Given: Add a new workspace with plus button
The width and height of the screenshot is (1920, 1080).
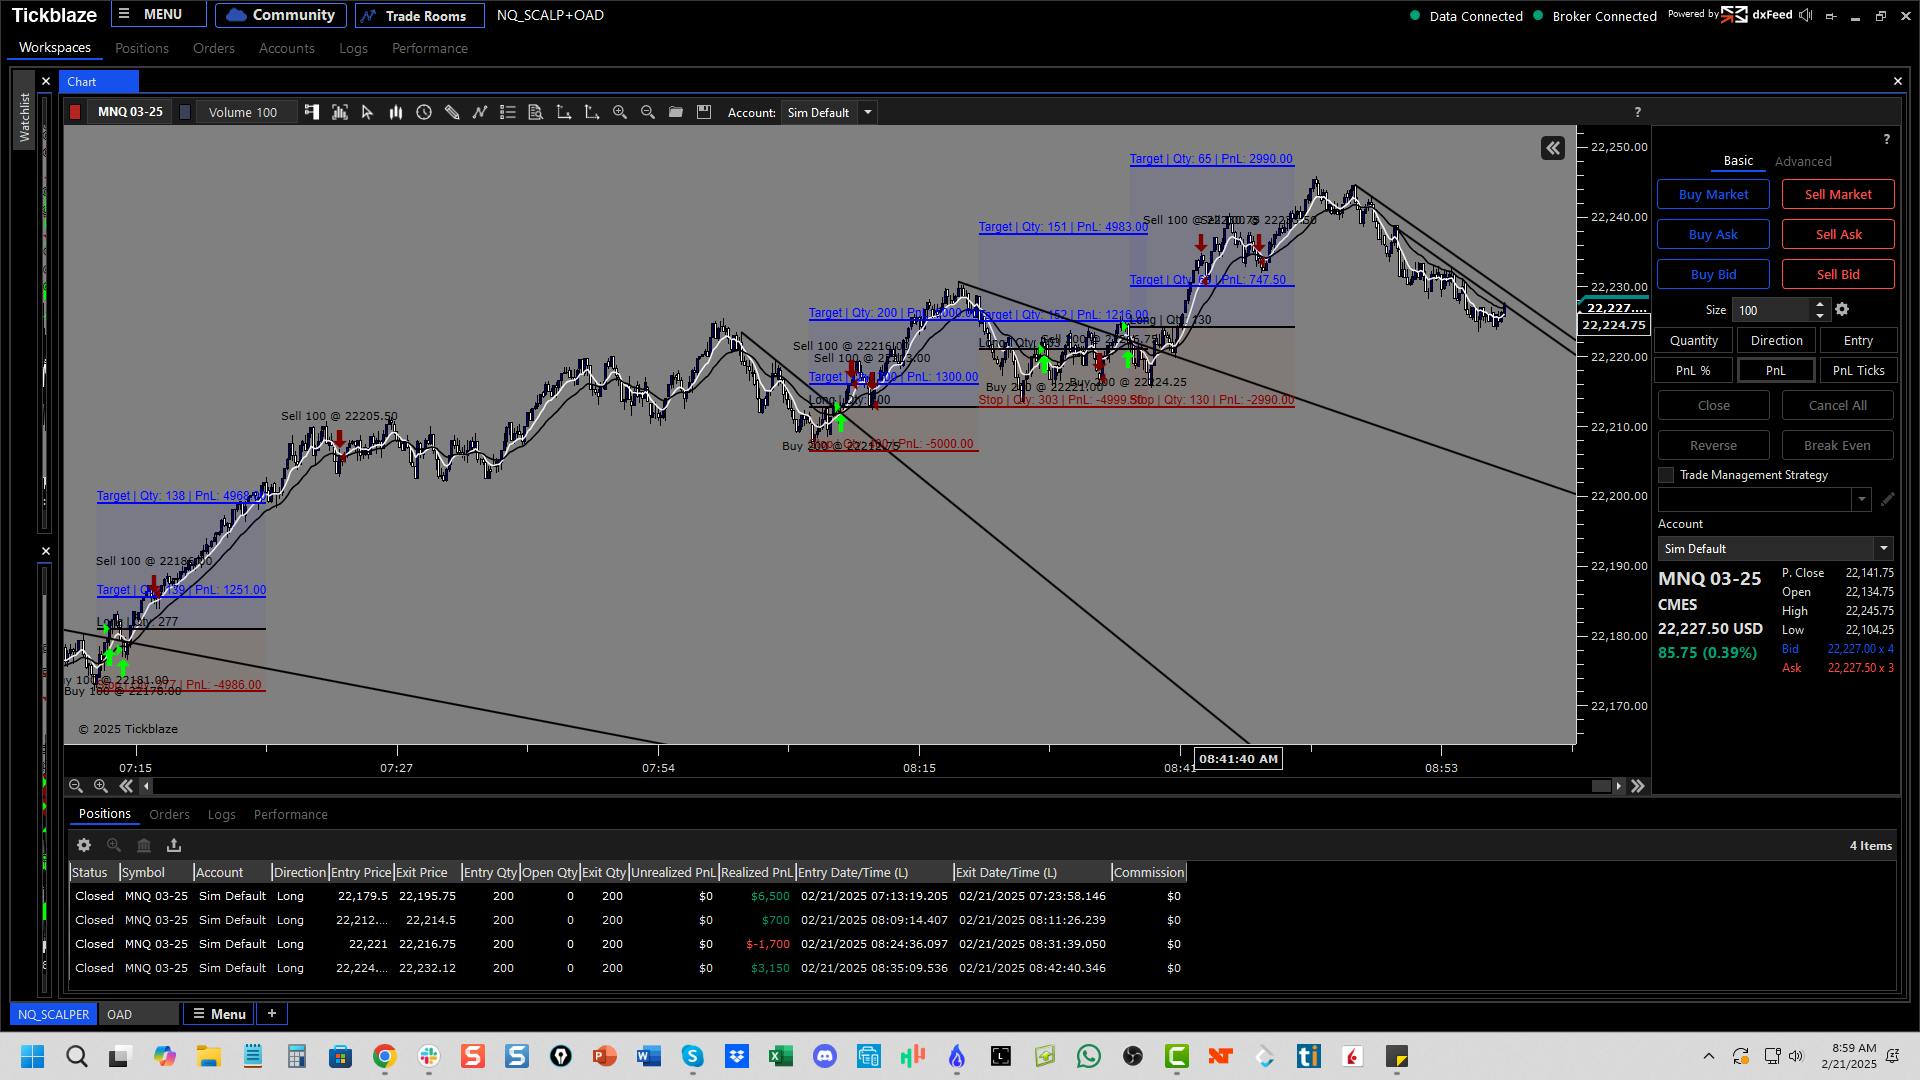Looking at the screenshot, I should click(x=271, y=1014).
